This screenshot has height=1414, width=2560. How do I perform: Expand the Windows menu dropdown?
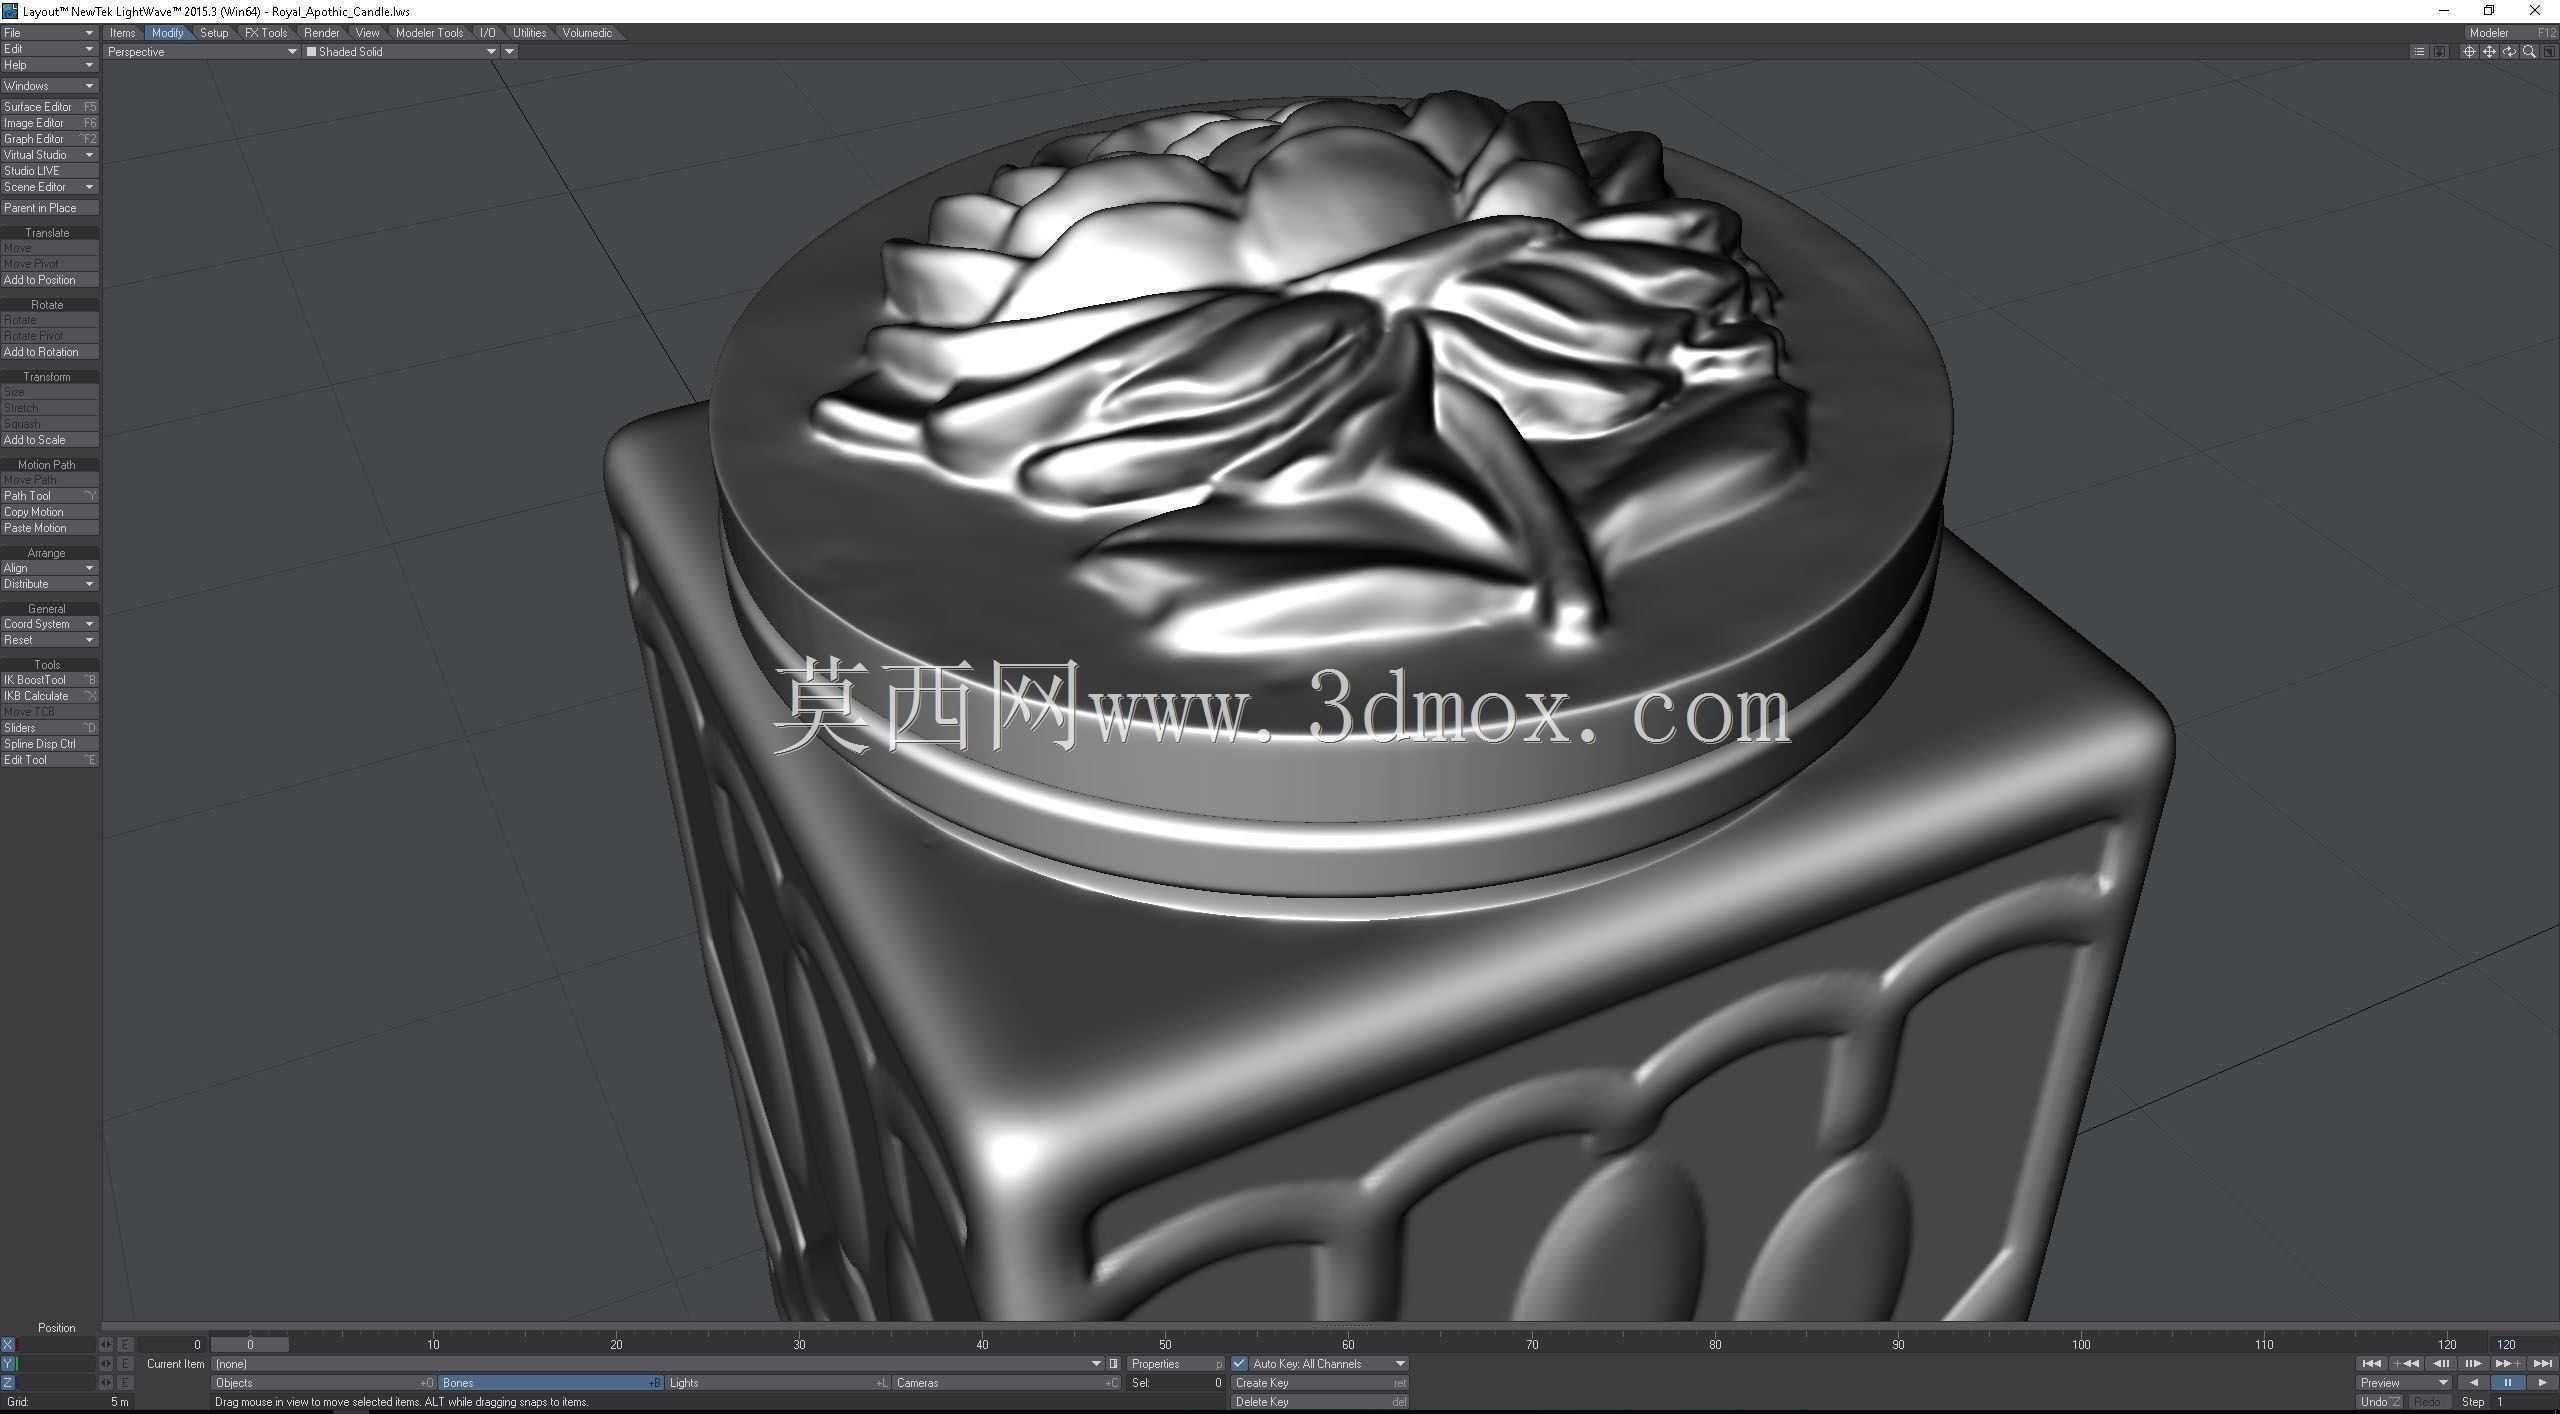point(49,86)
